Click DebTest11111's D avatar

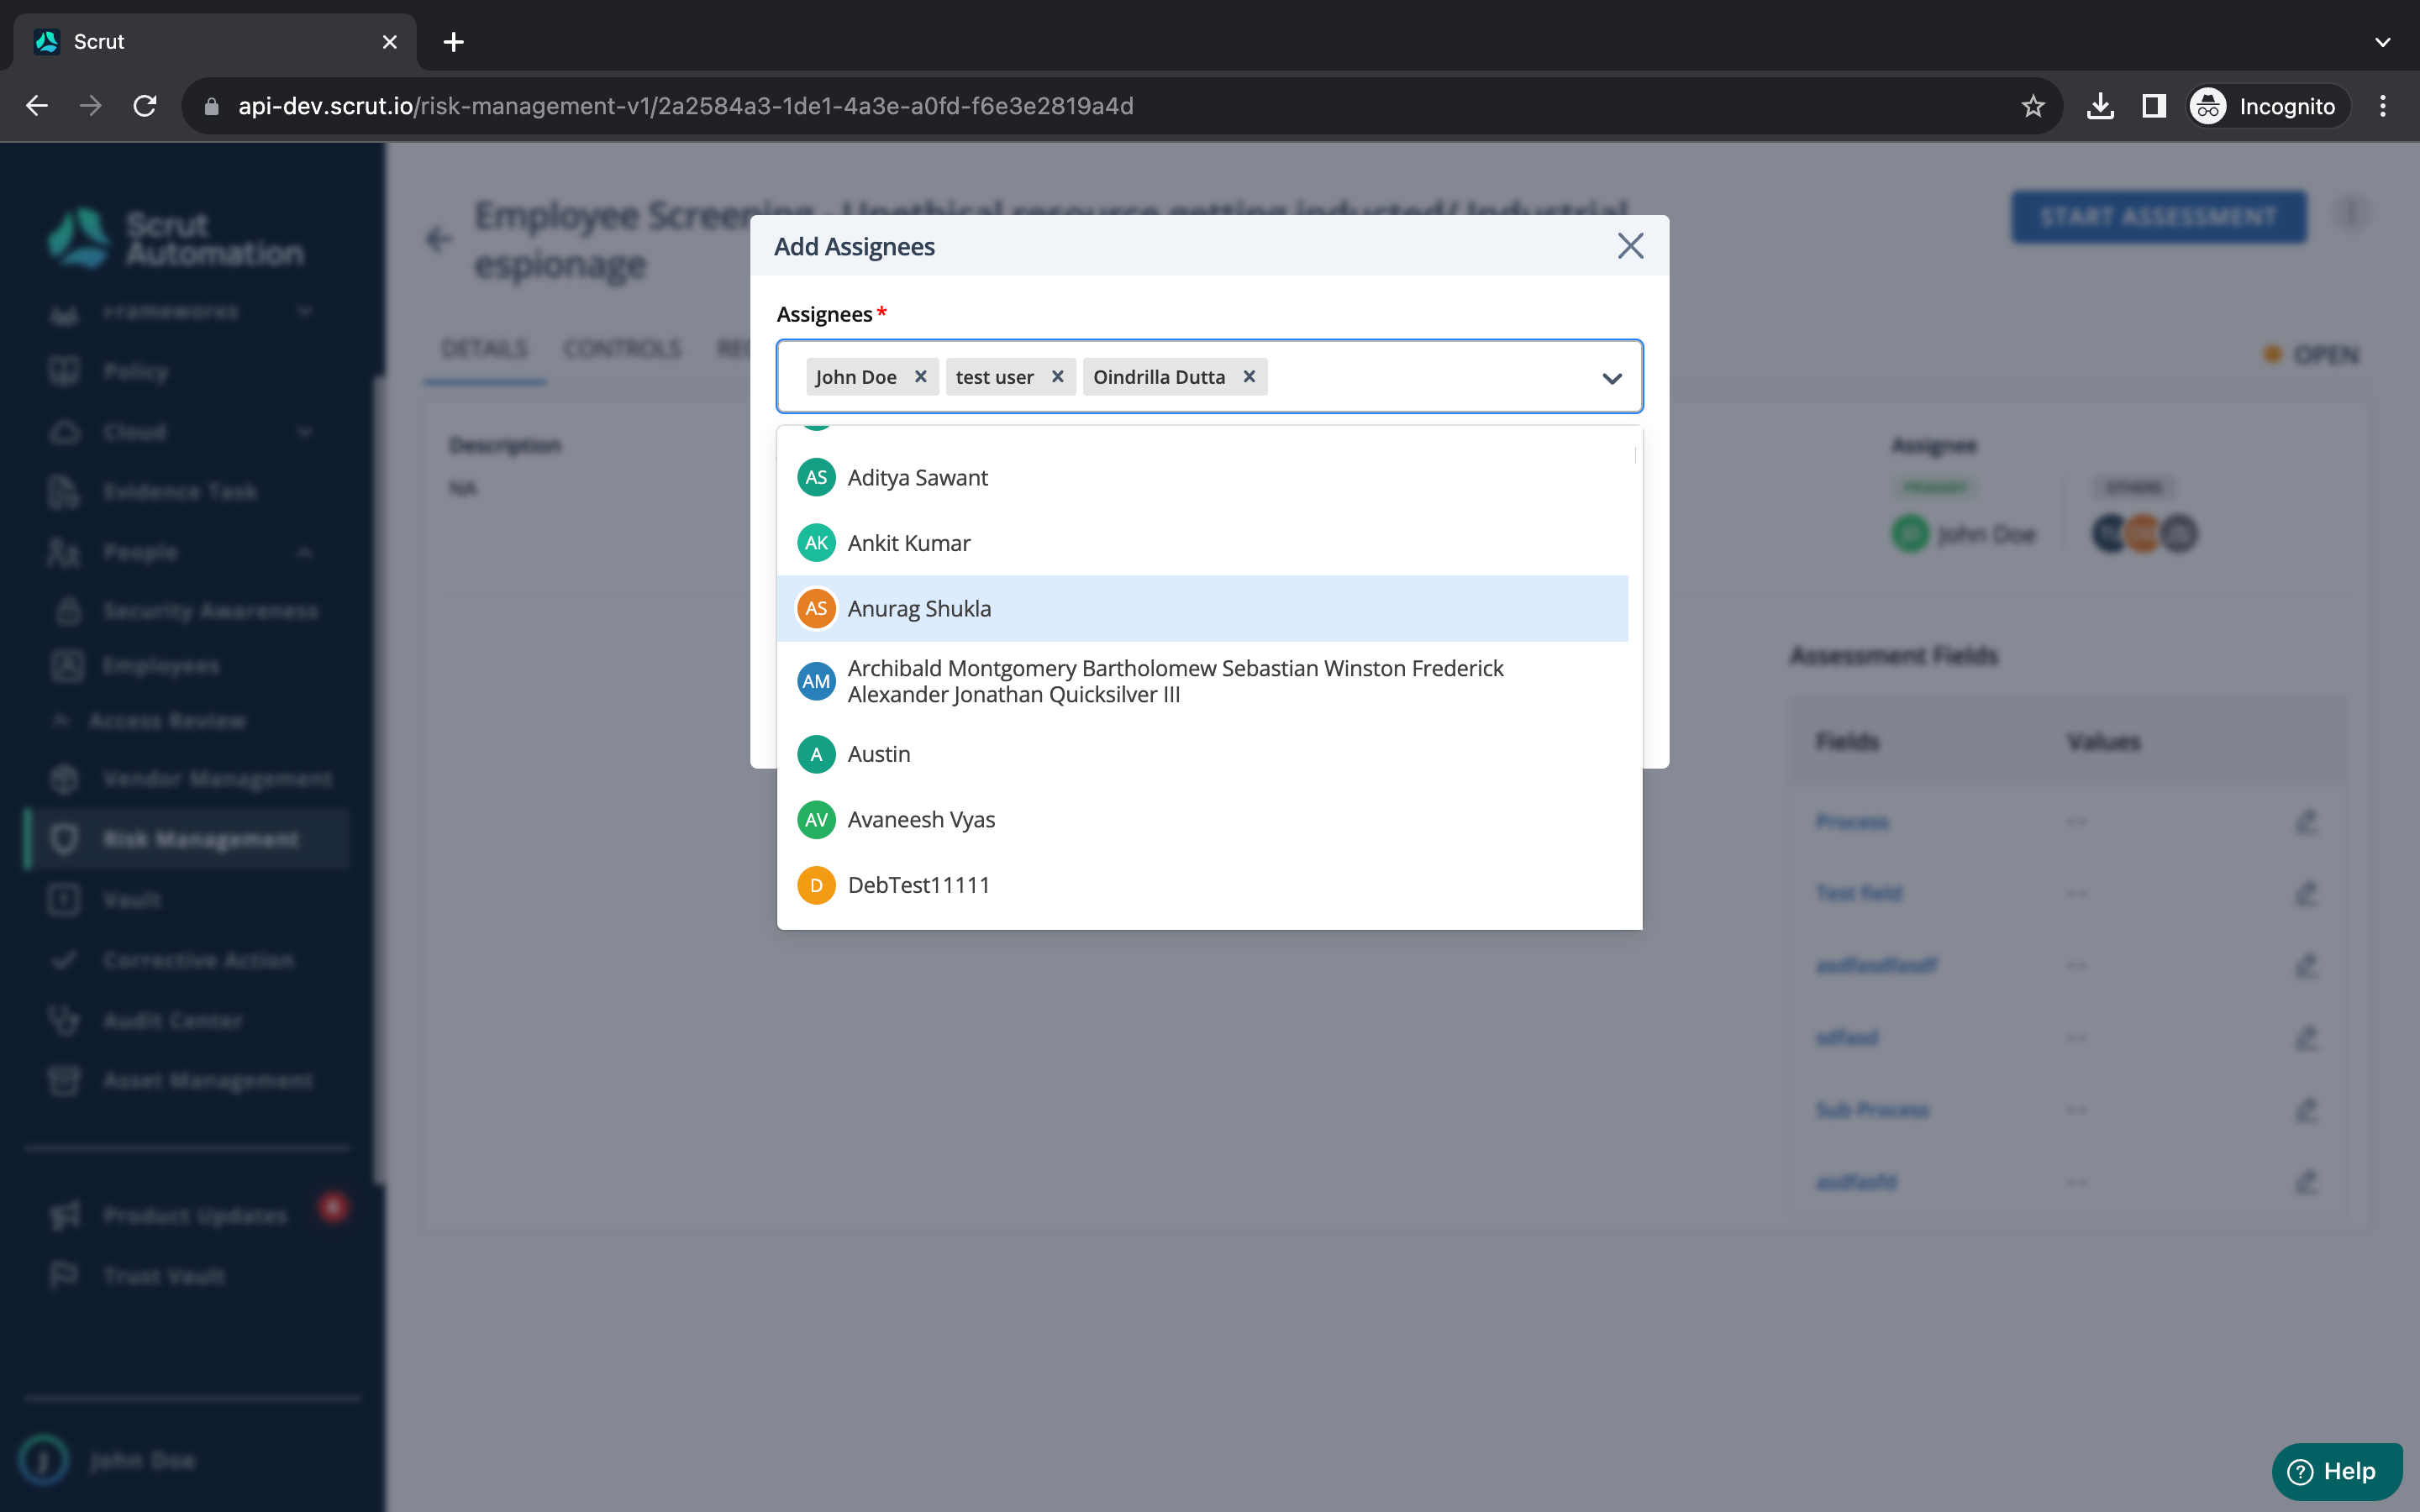(816, 885)
